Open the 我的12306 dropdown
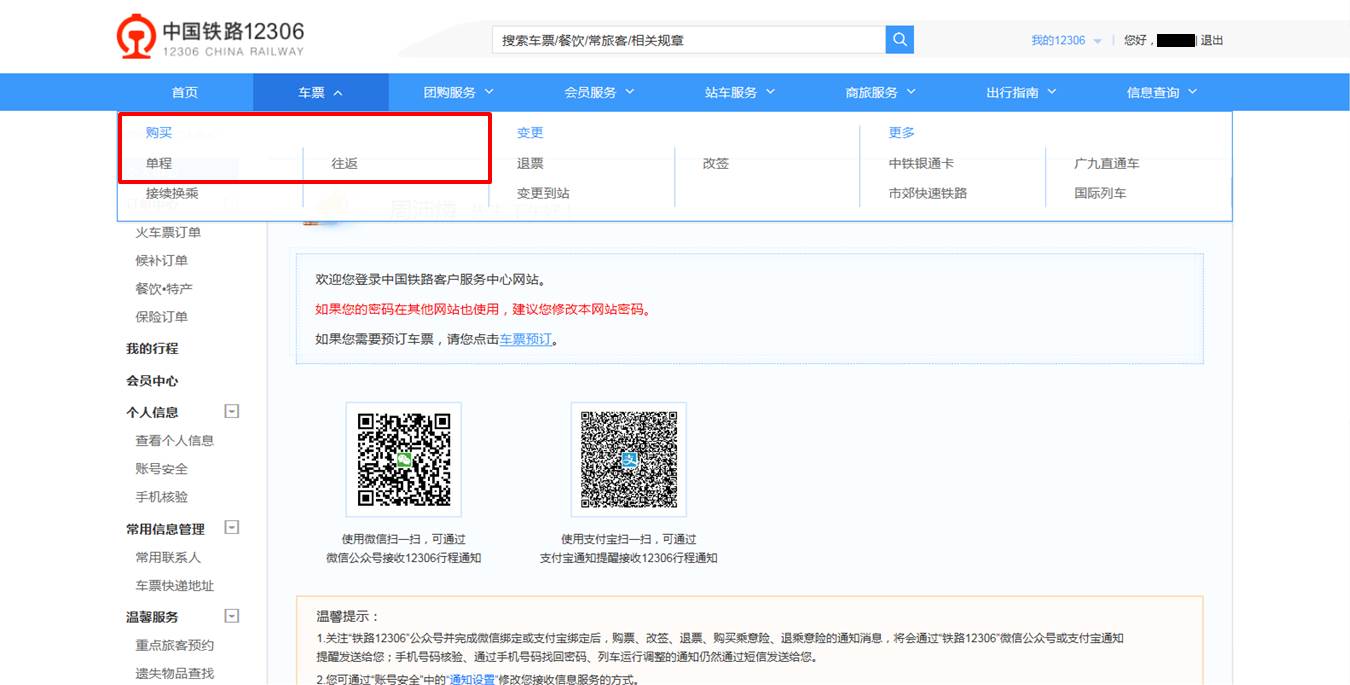The image size is (1350, 685). click(x=1065, y=41)
